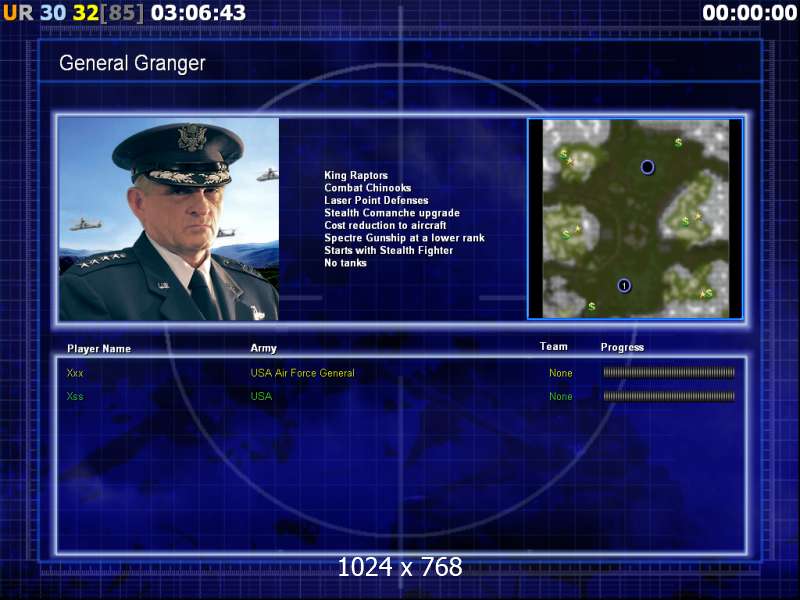Viewport: 800px width, 600px height.
Task: Click the "Army" column header
Action: pyautogui.click(x=263, y=348)
